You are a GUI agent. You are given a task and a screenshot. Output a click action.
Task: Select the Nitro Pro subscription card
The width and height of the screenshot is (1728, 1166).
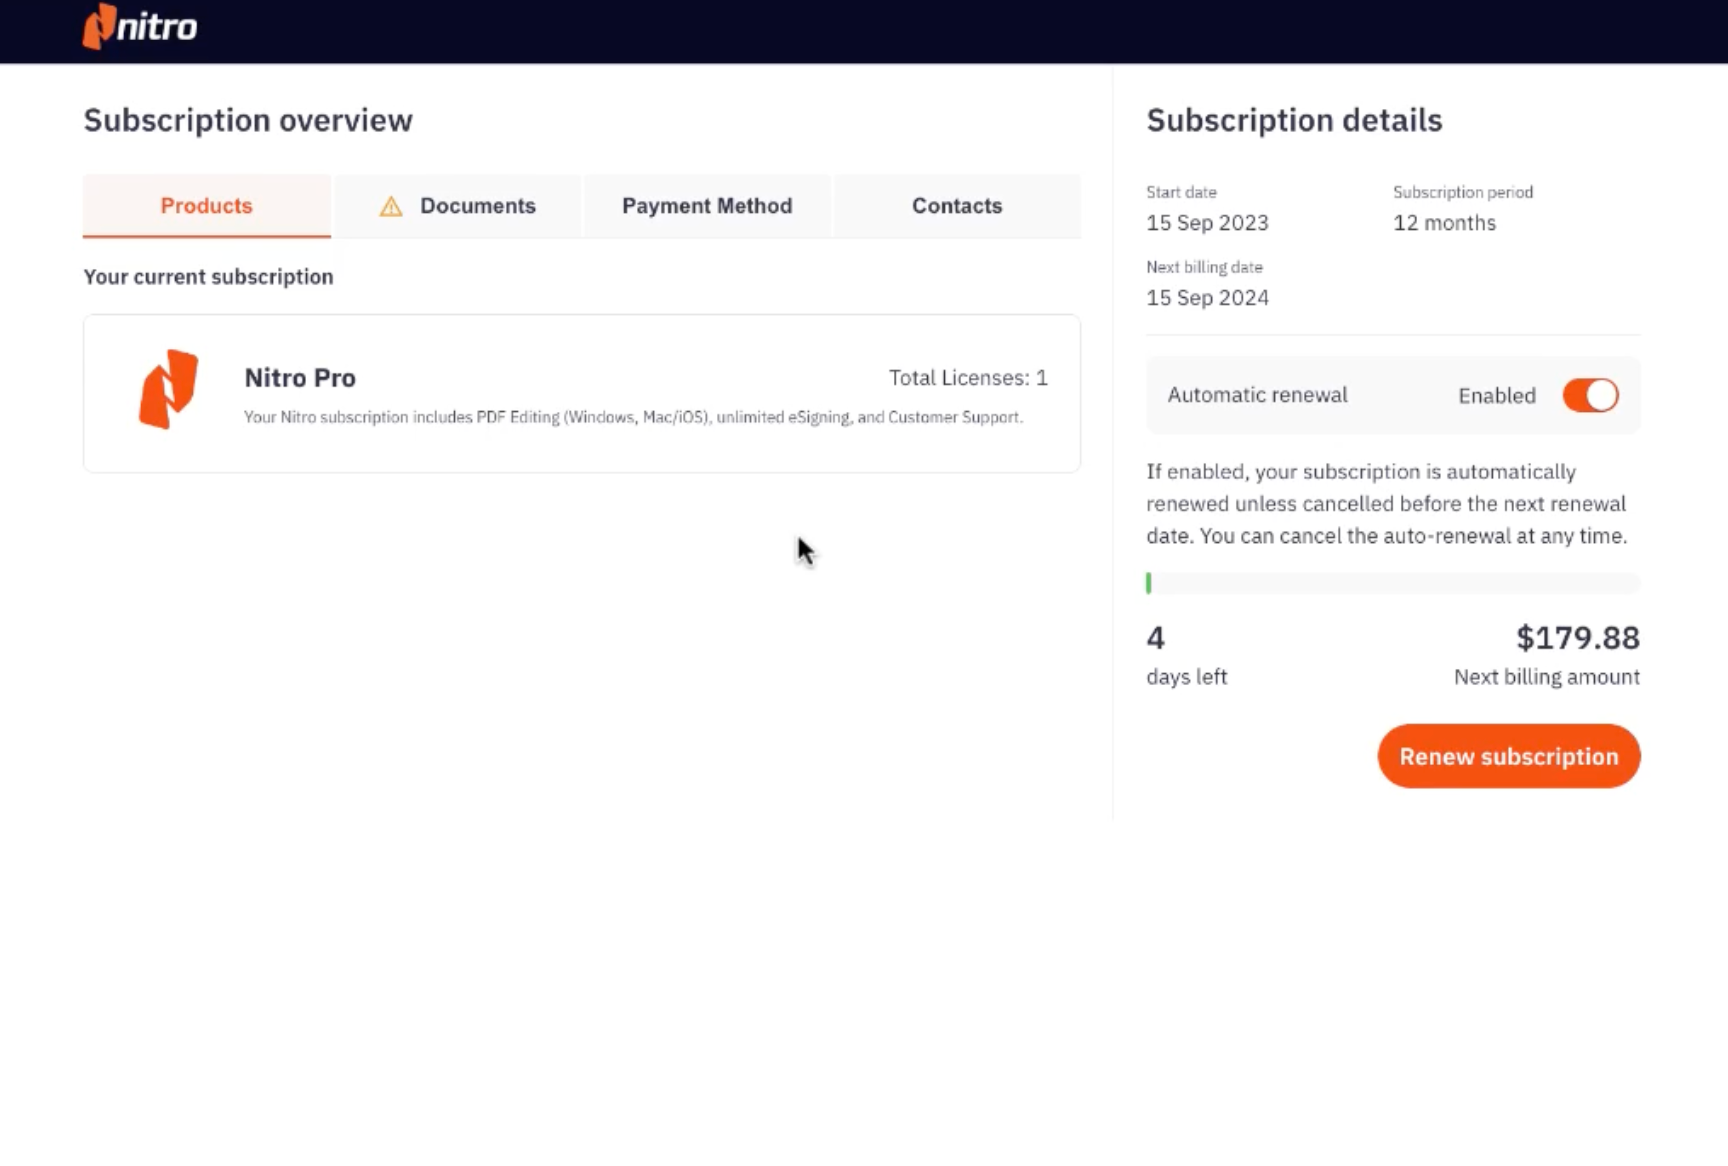[581, 393]
